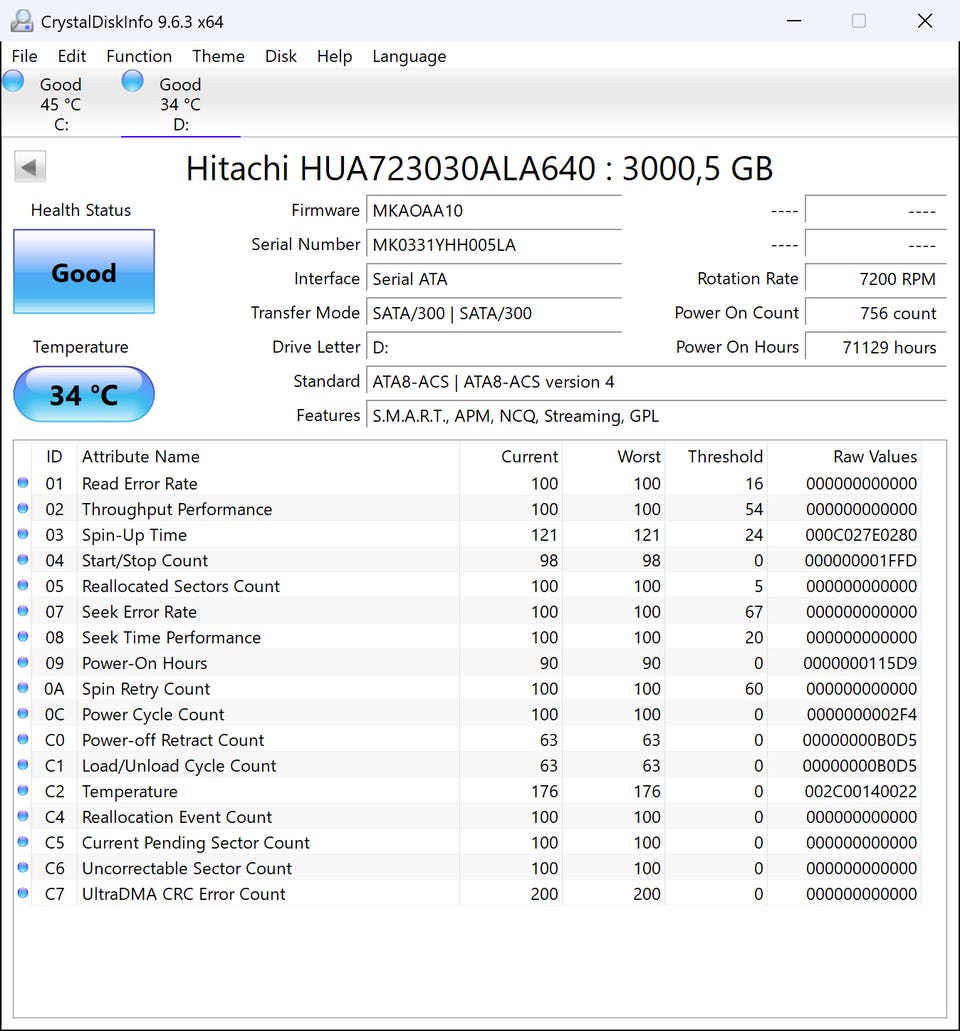Click status dot for Read Error Rate
Viewport: 960px width, 1031px height.
pos(23,483)
